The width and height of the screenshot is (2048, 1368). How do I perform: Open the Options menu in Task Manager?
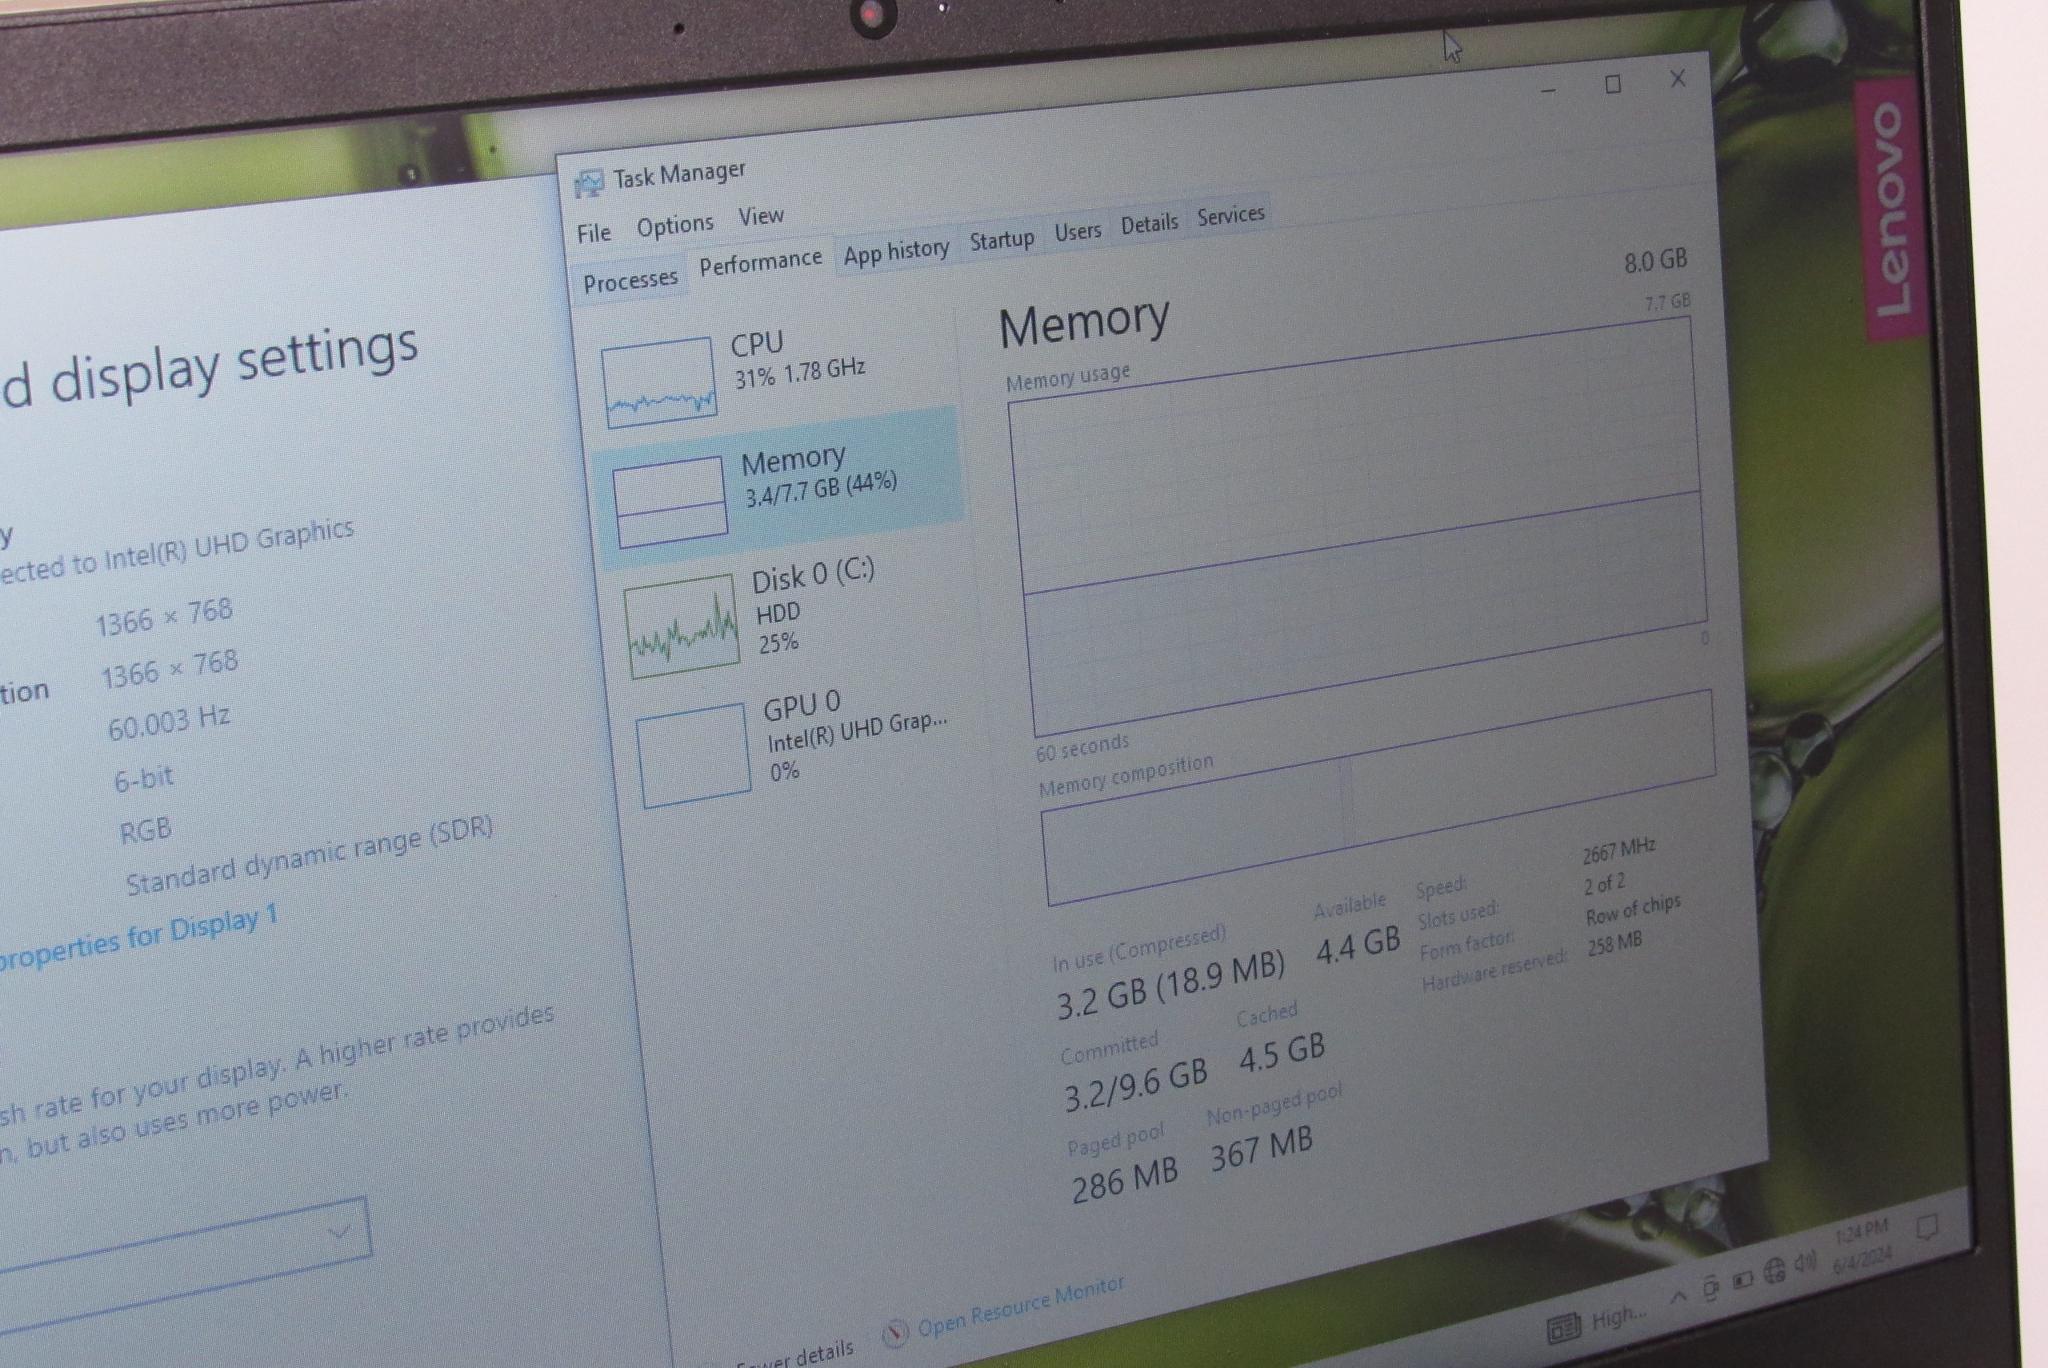click(675, 225)
